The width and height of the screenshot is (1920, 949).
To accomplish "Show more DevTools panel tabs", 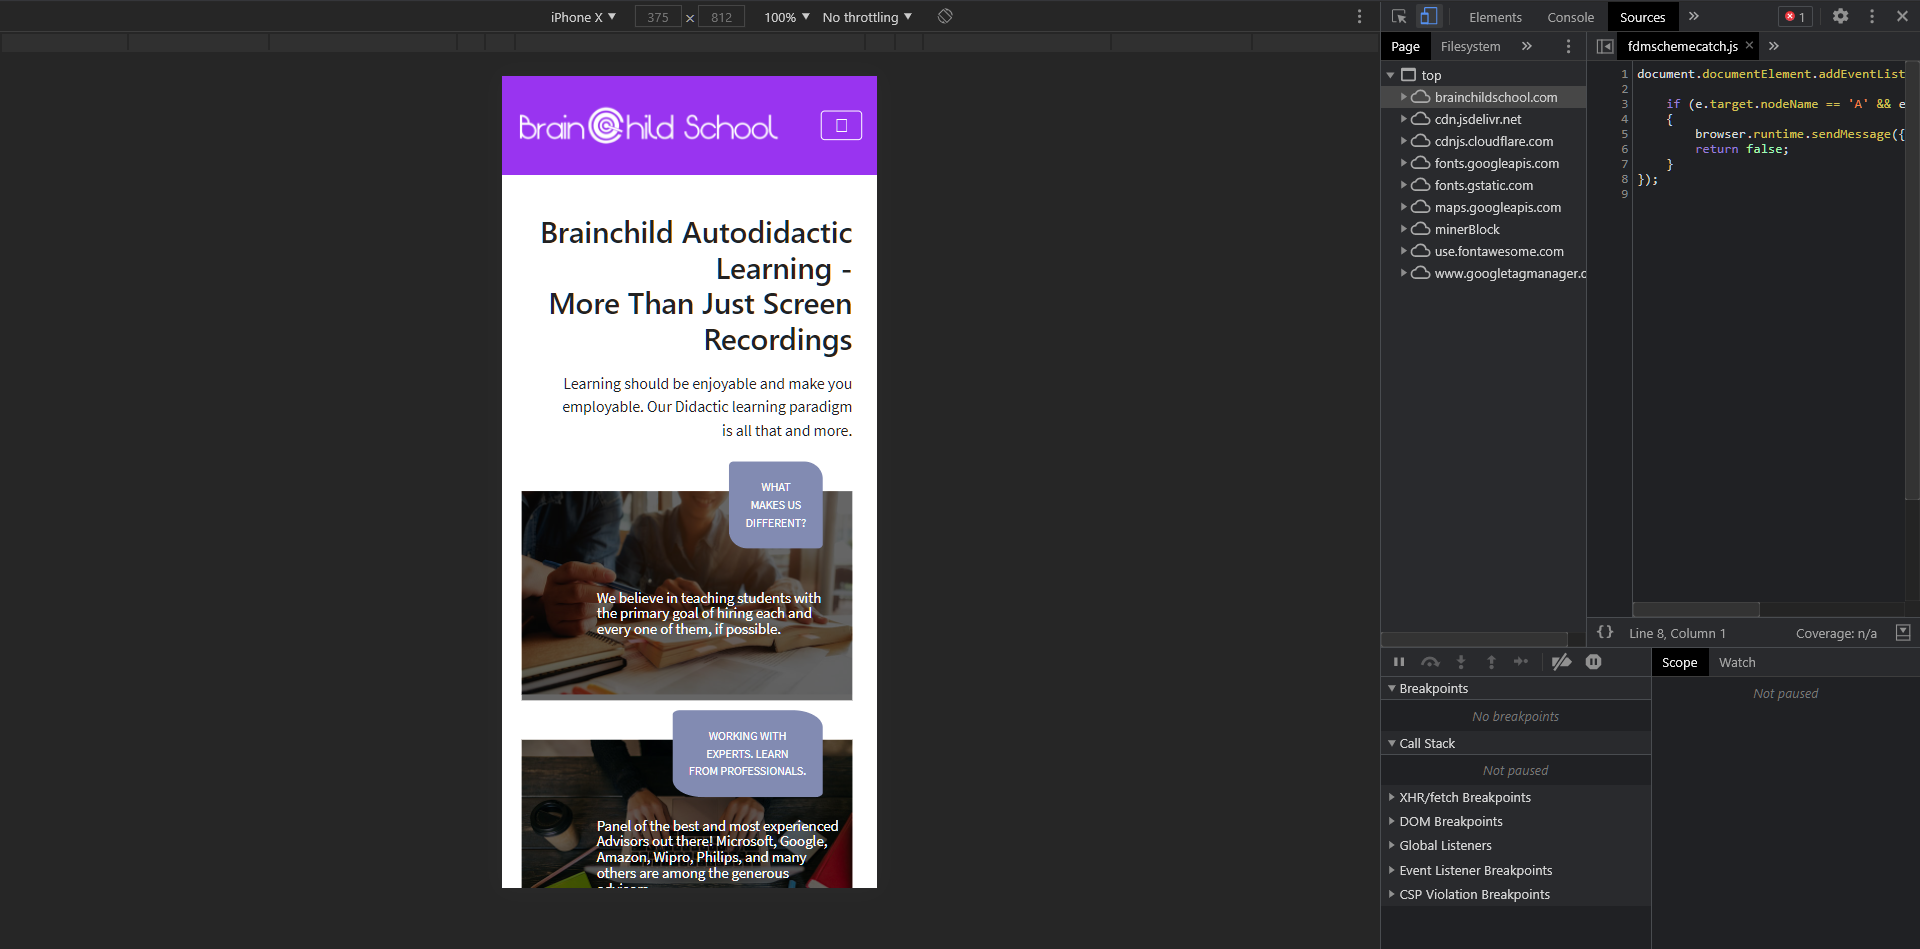I will 1694,16.
